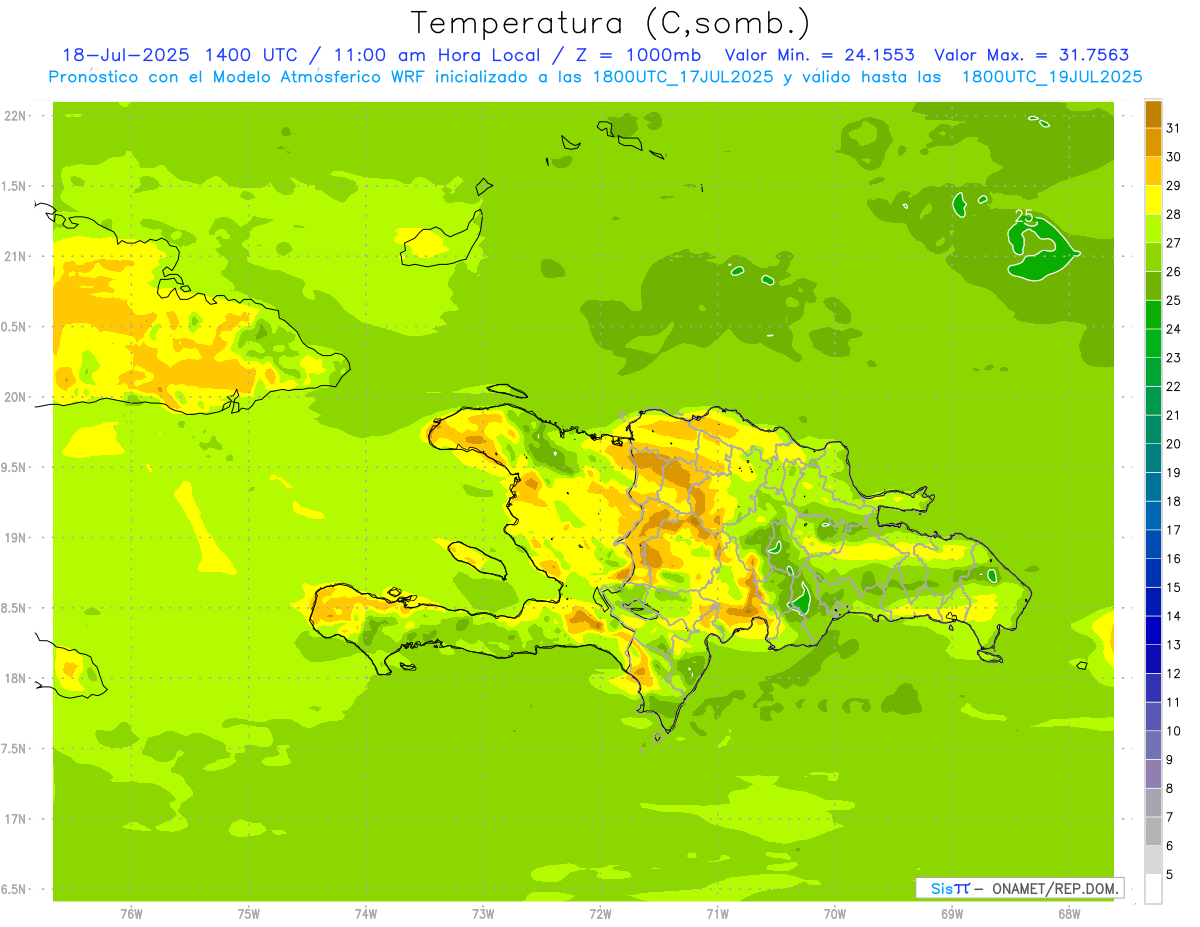
Task: Click the legend scale value "29"
Action: point(1174,185)
